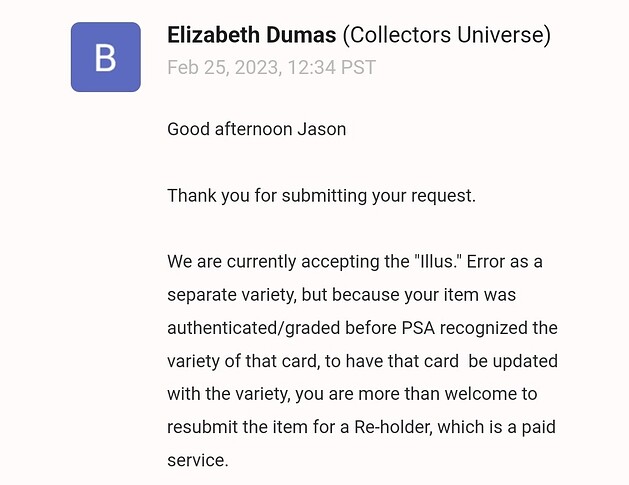Click "Thank you for submitting your request." line
The image size is (629, 485).
pyautogui.click(x=321, y=195)
